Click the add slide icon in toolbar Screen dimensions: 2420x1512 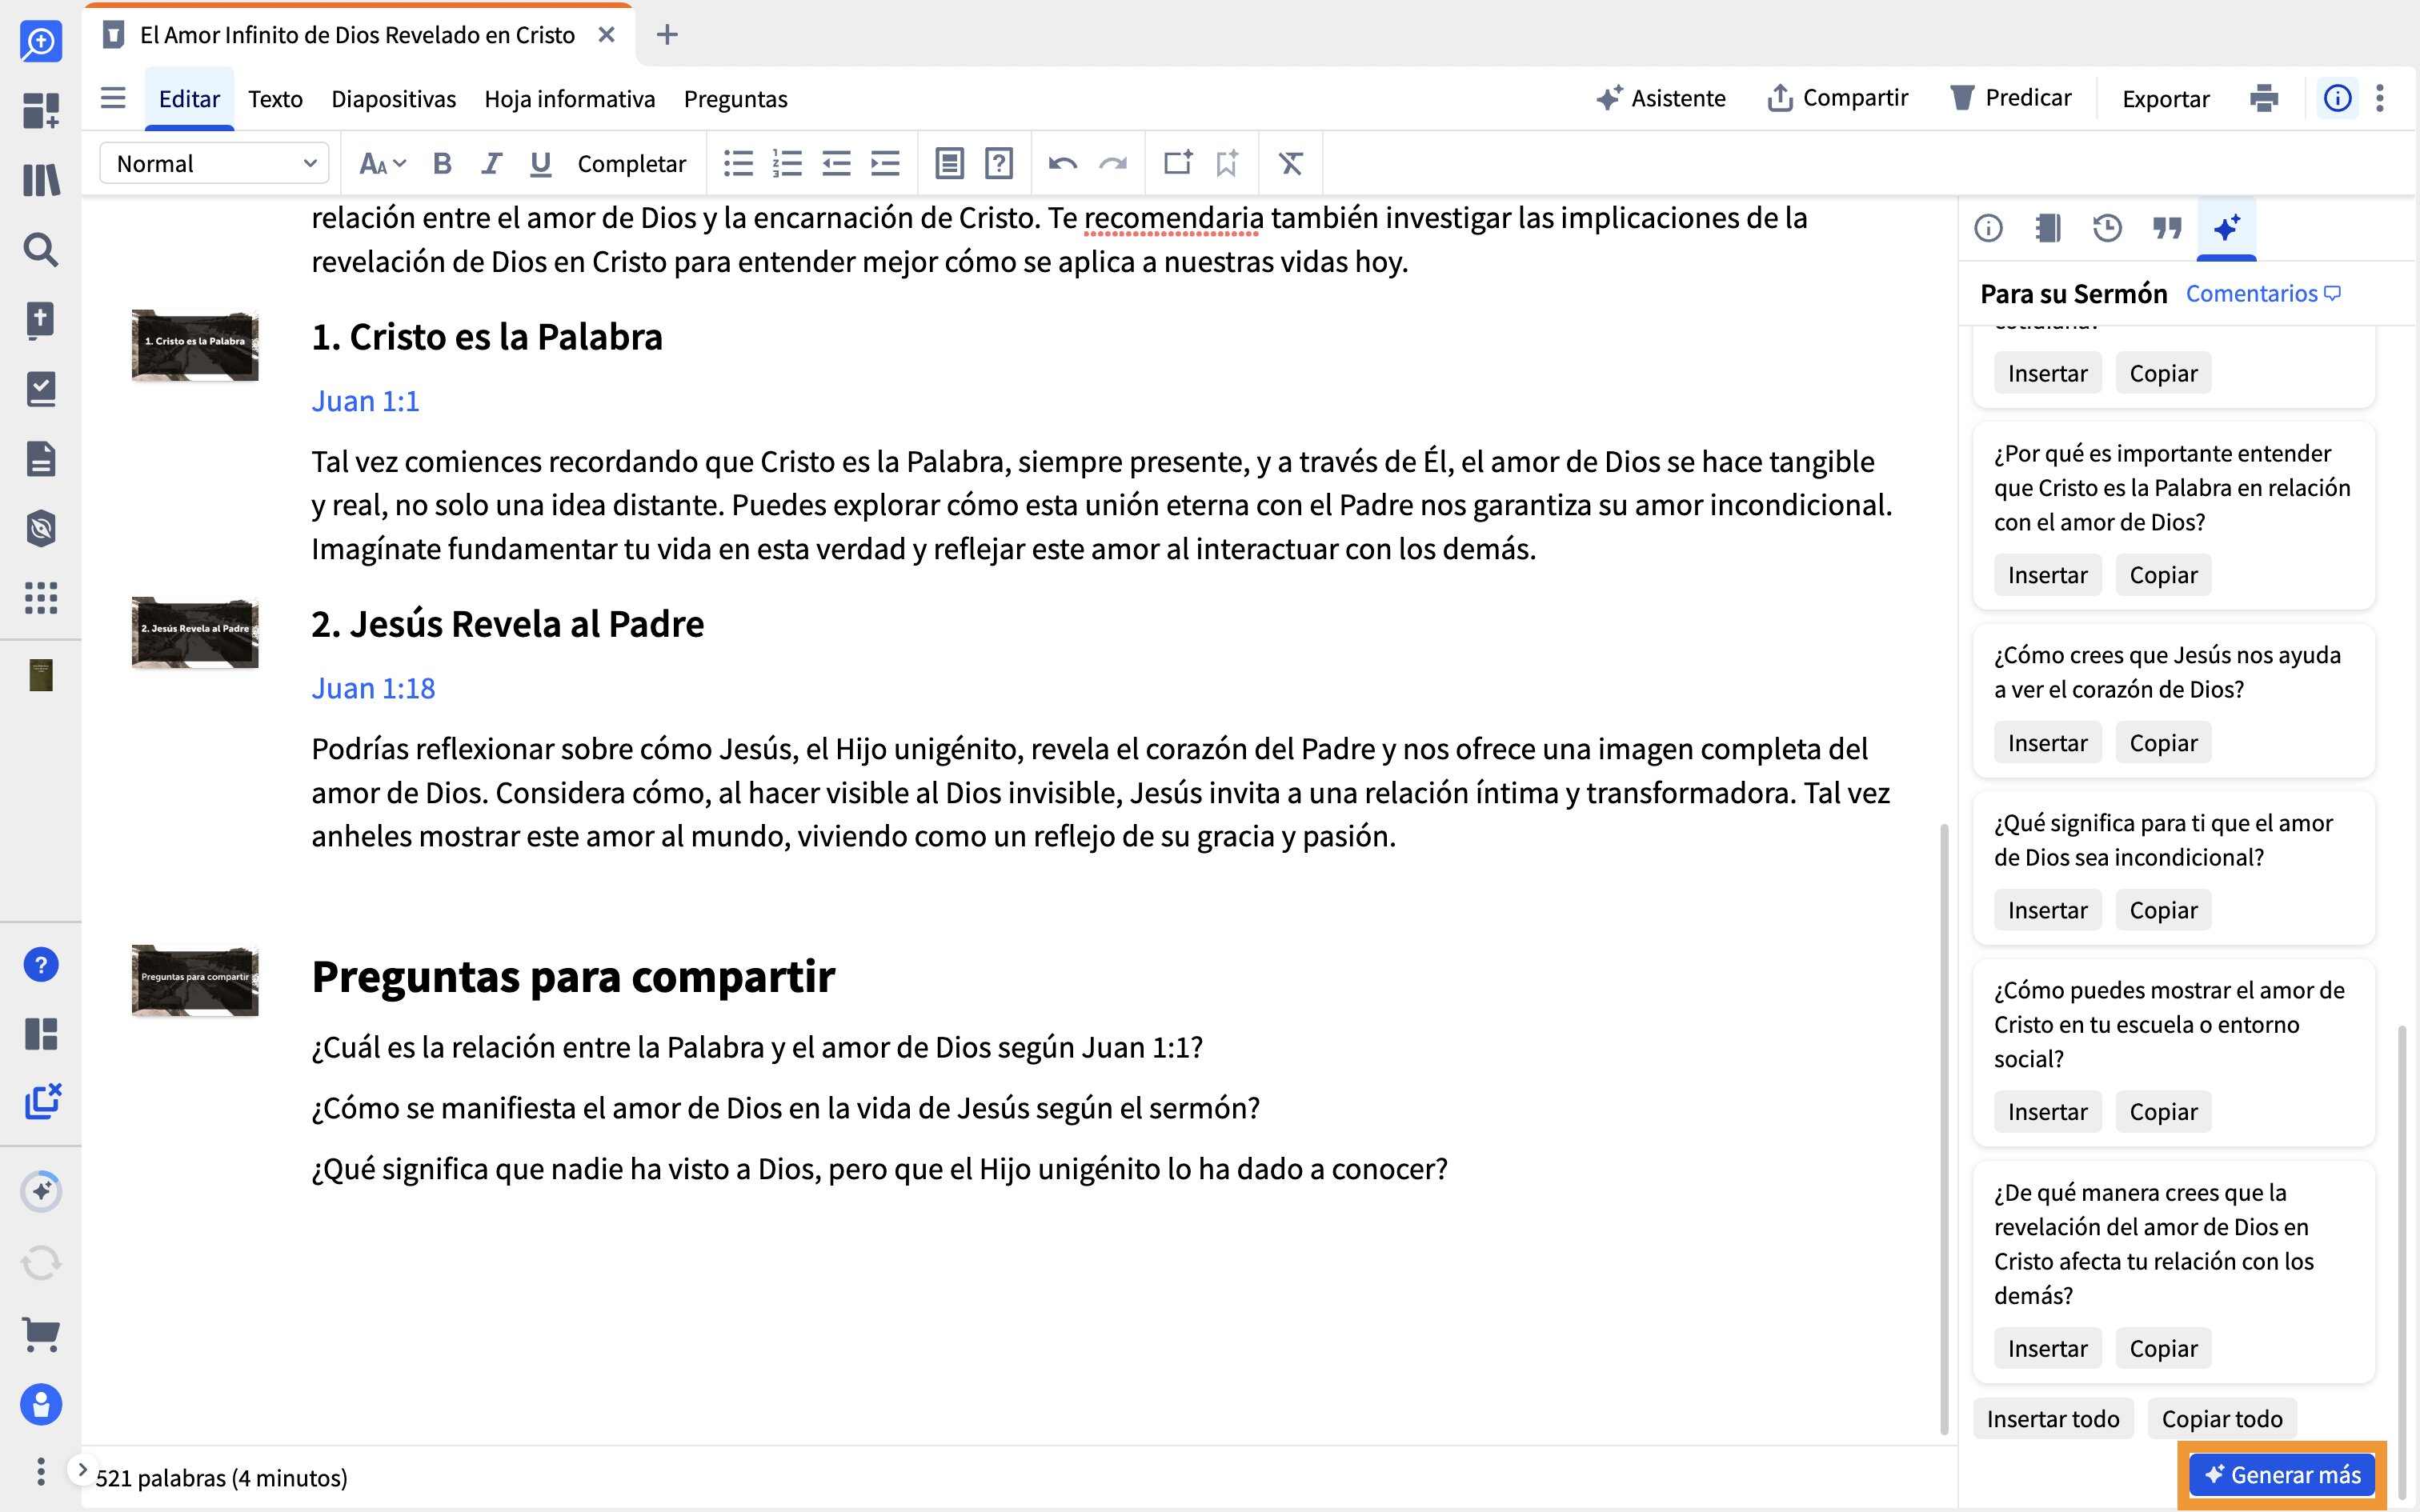point(1178,162)
